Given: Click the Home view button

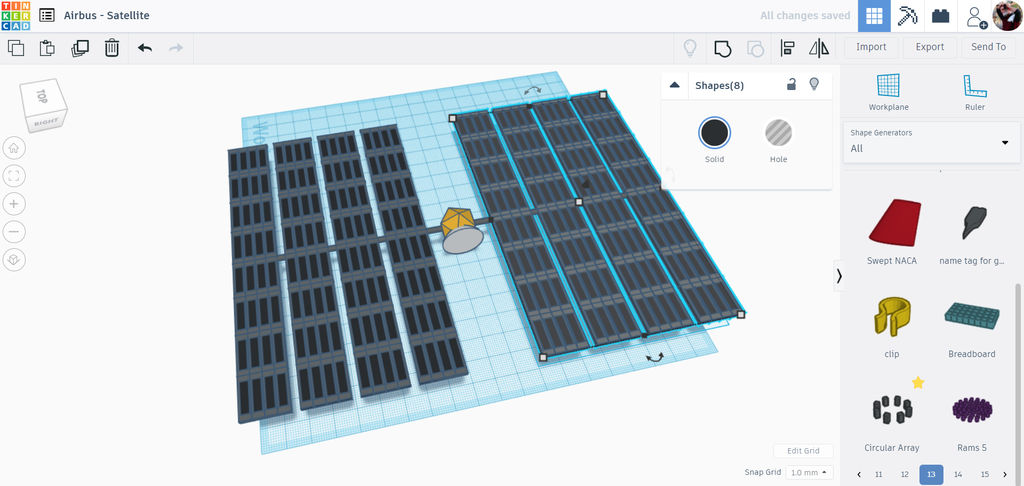Looking at the screenshot, I should click(14, 148).
